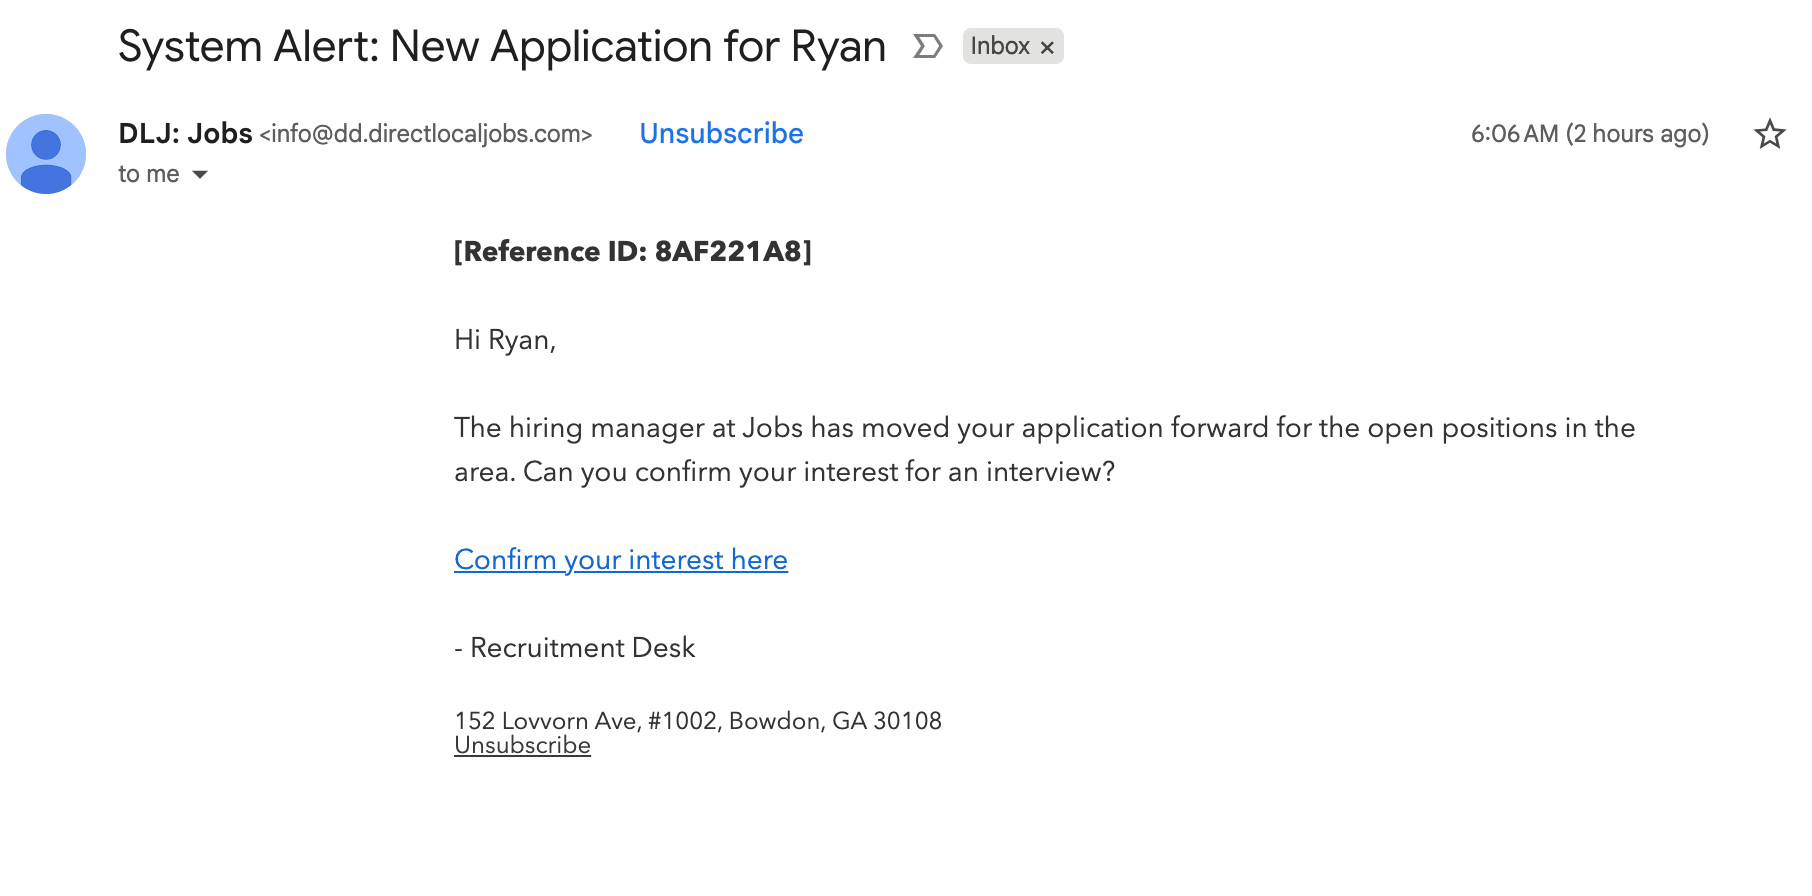This screenshot has width=1812, height=896.
Task: Remove the Inbox label with its x
Action: pyautogui.click(x=1047, y=47)
